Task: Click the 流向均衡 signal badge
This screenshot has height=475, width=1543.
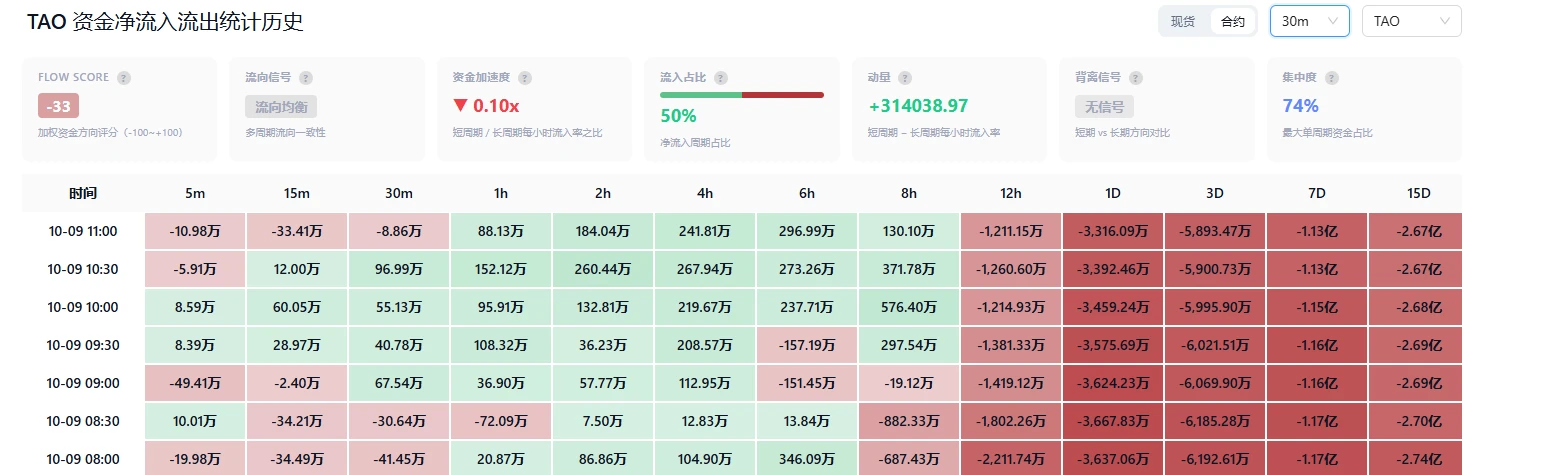Action: point(281,106)
